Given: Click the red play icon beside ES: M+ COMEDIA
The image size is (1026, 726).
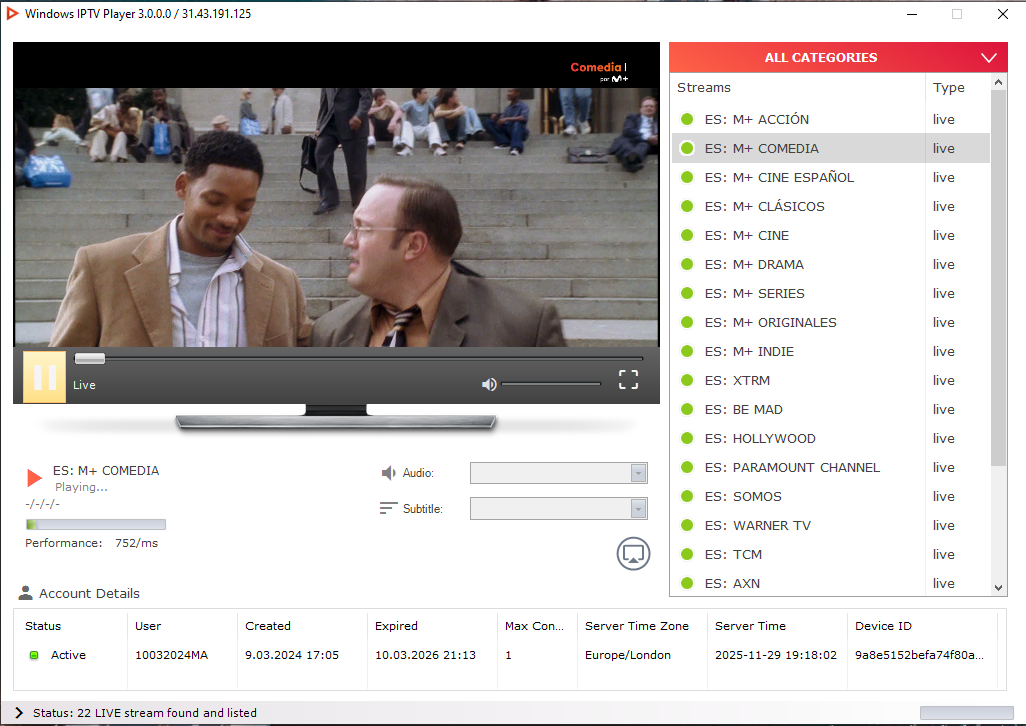Looking at the screenshot, I should [35, 478].
